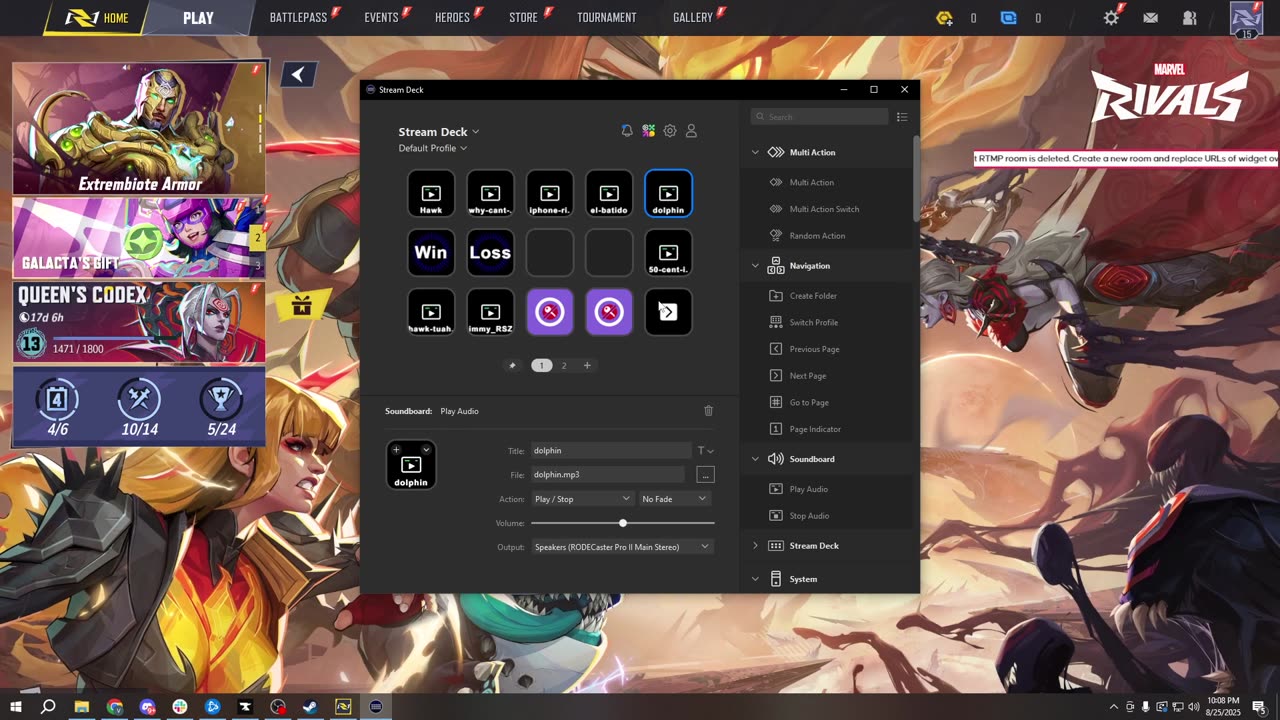Viewport: 1280px width, 720px height.
Task: Click the Title field containing dolphin
Action: [611, 451]
